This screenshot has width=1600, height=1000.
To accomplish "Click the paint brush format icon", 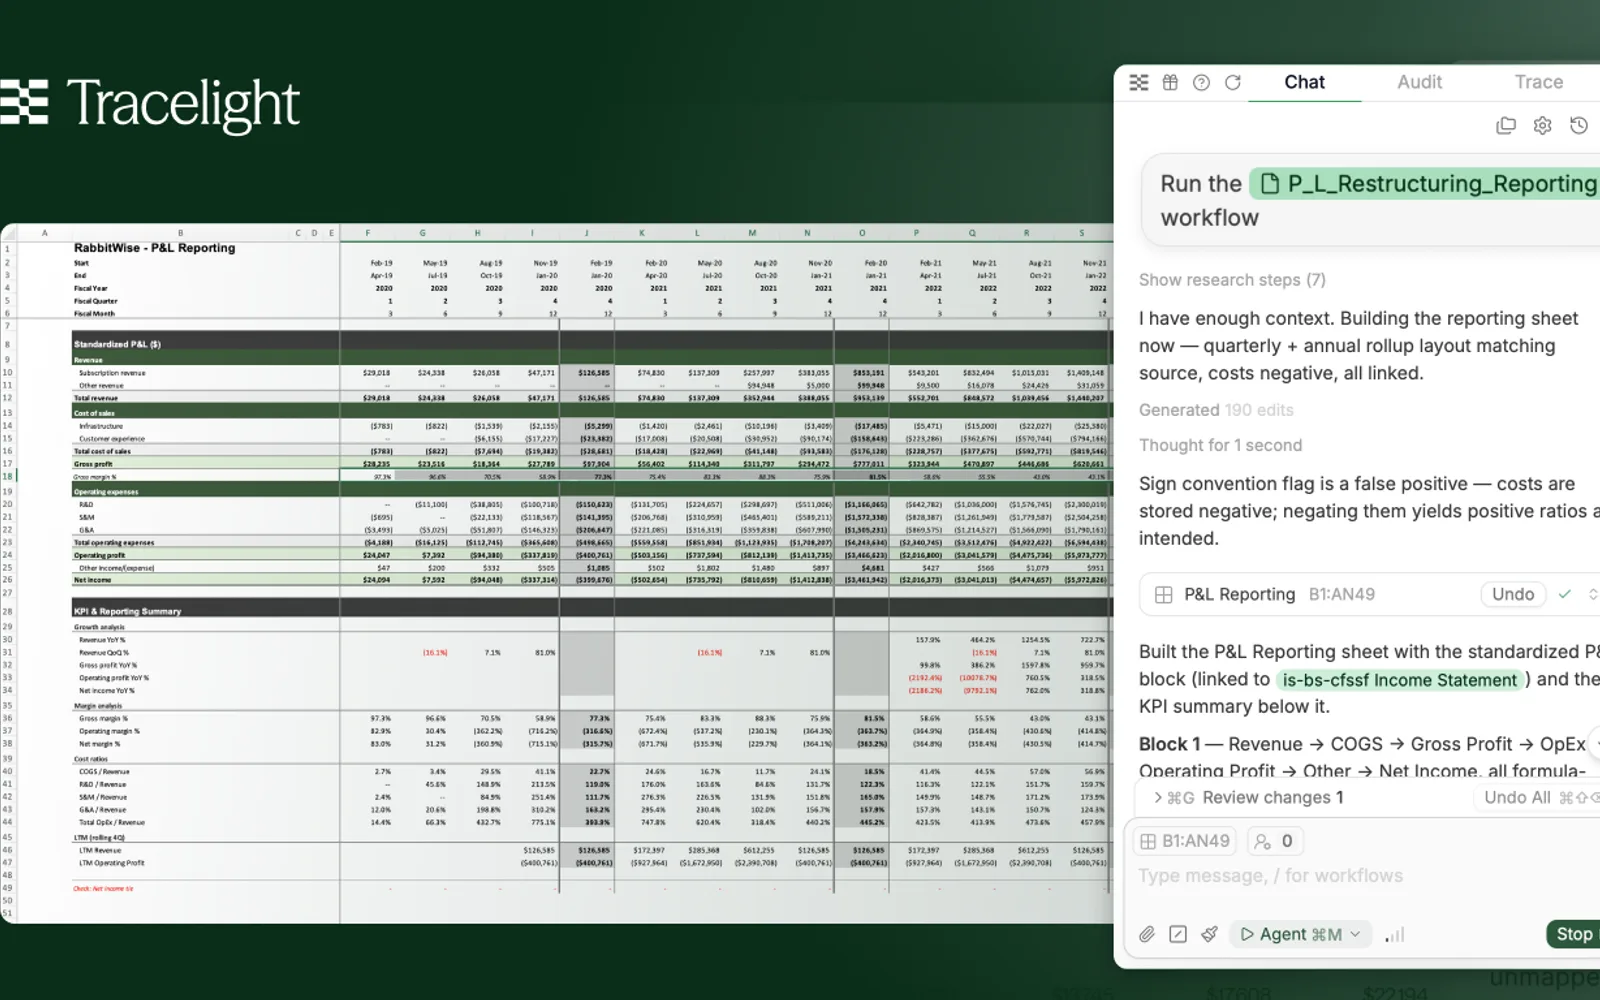I will point(1209,934).
